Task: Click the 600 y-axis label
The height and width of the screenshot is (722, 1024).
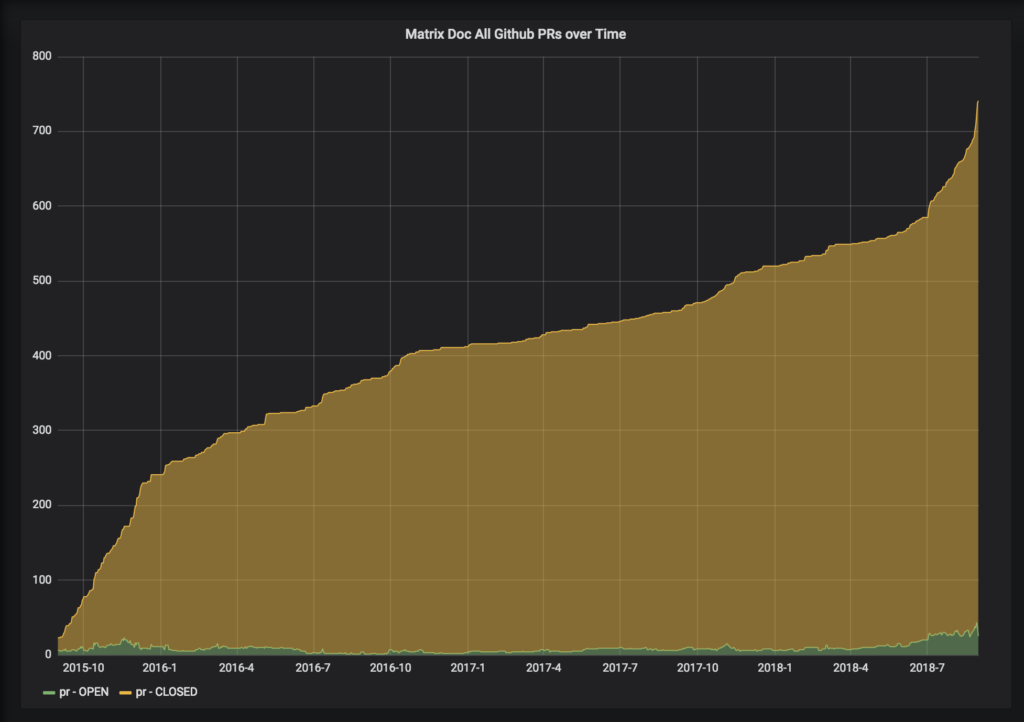Action: point(40,206)
